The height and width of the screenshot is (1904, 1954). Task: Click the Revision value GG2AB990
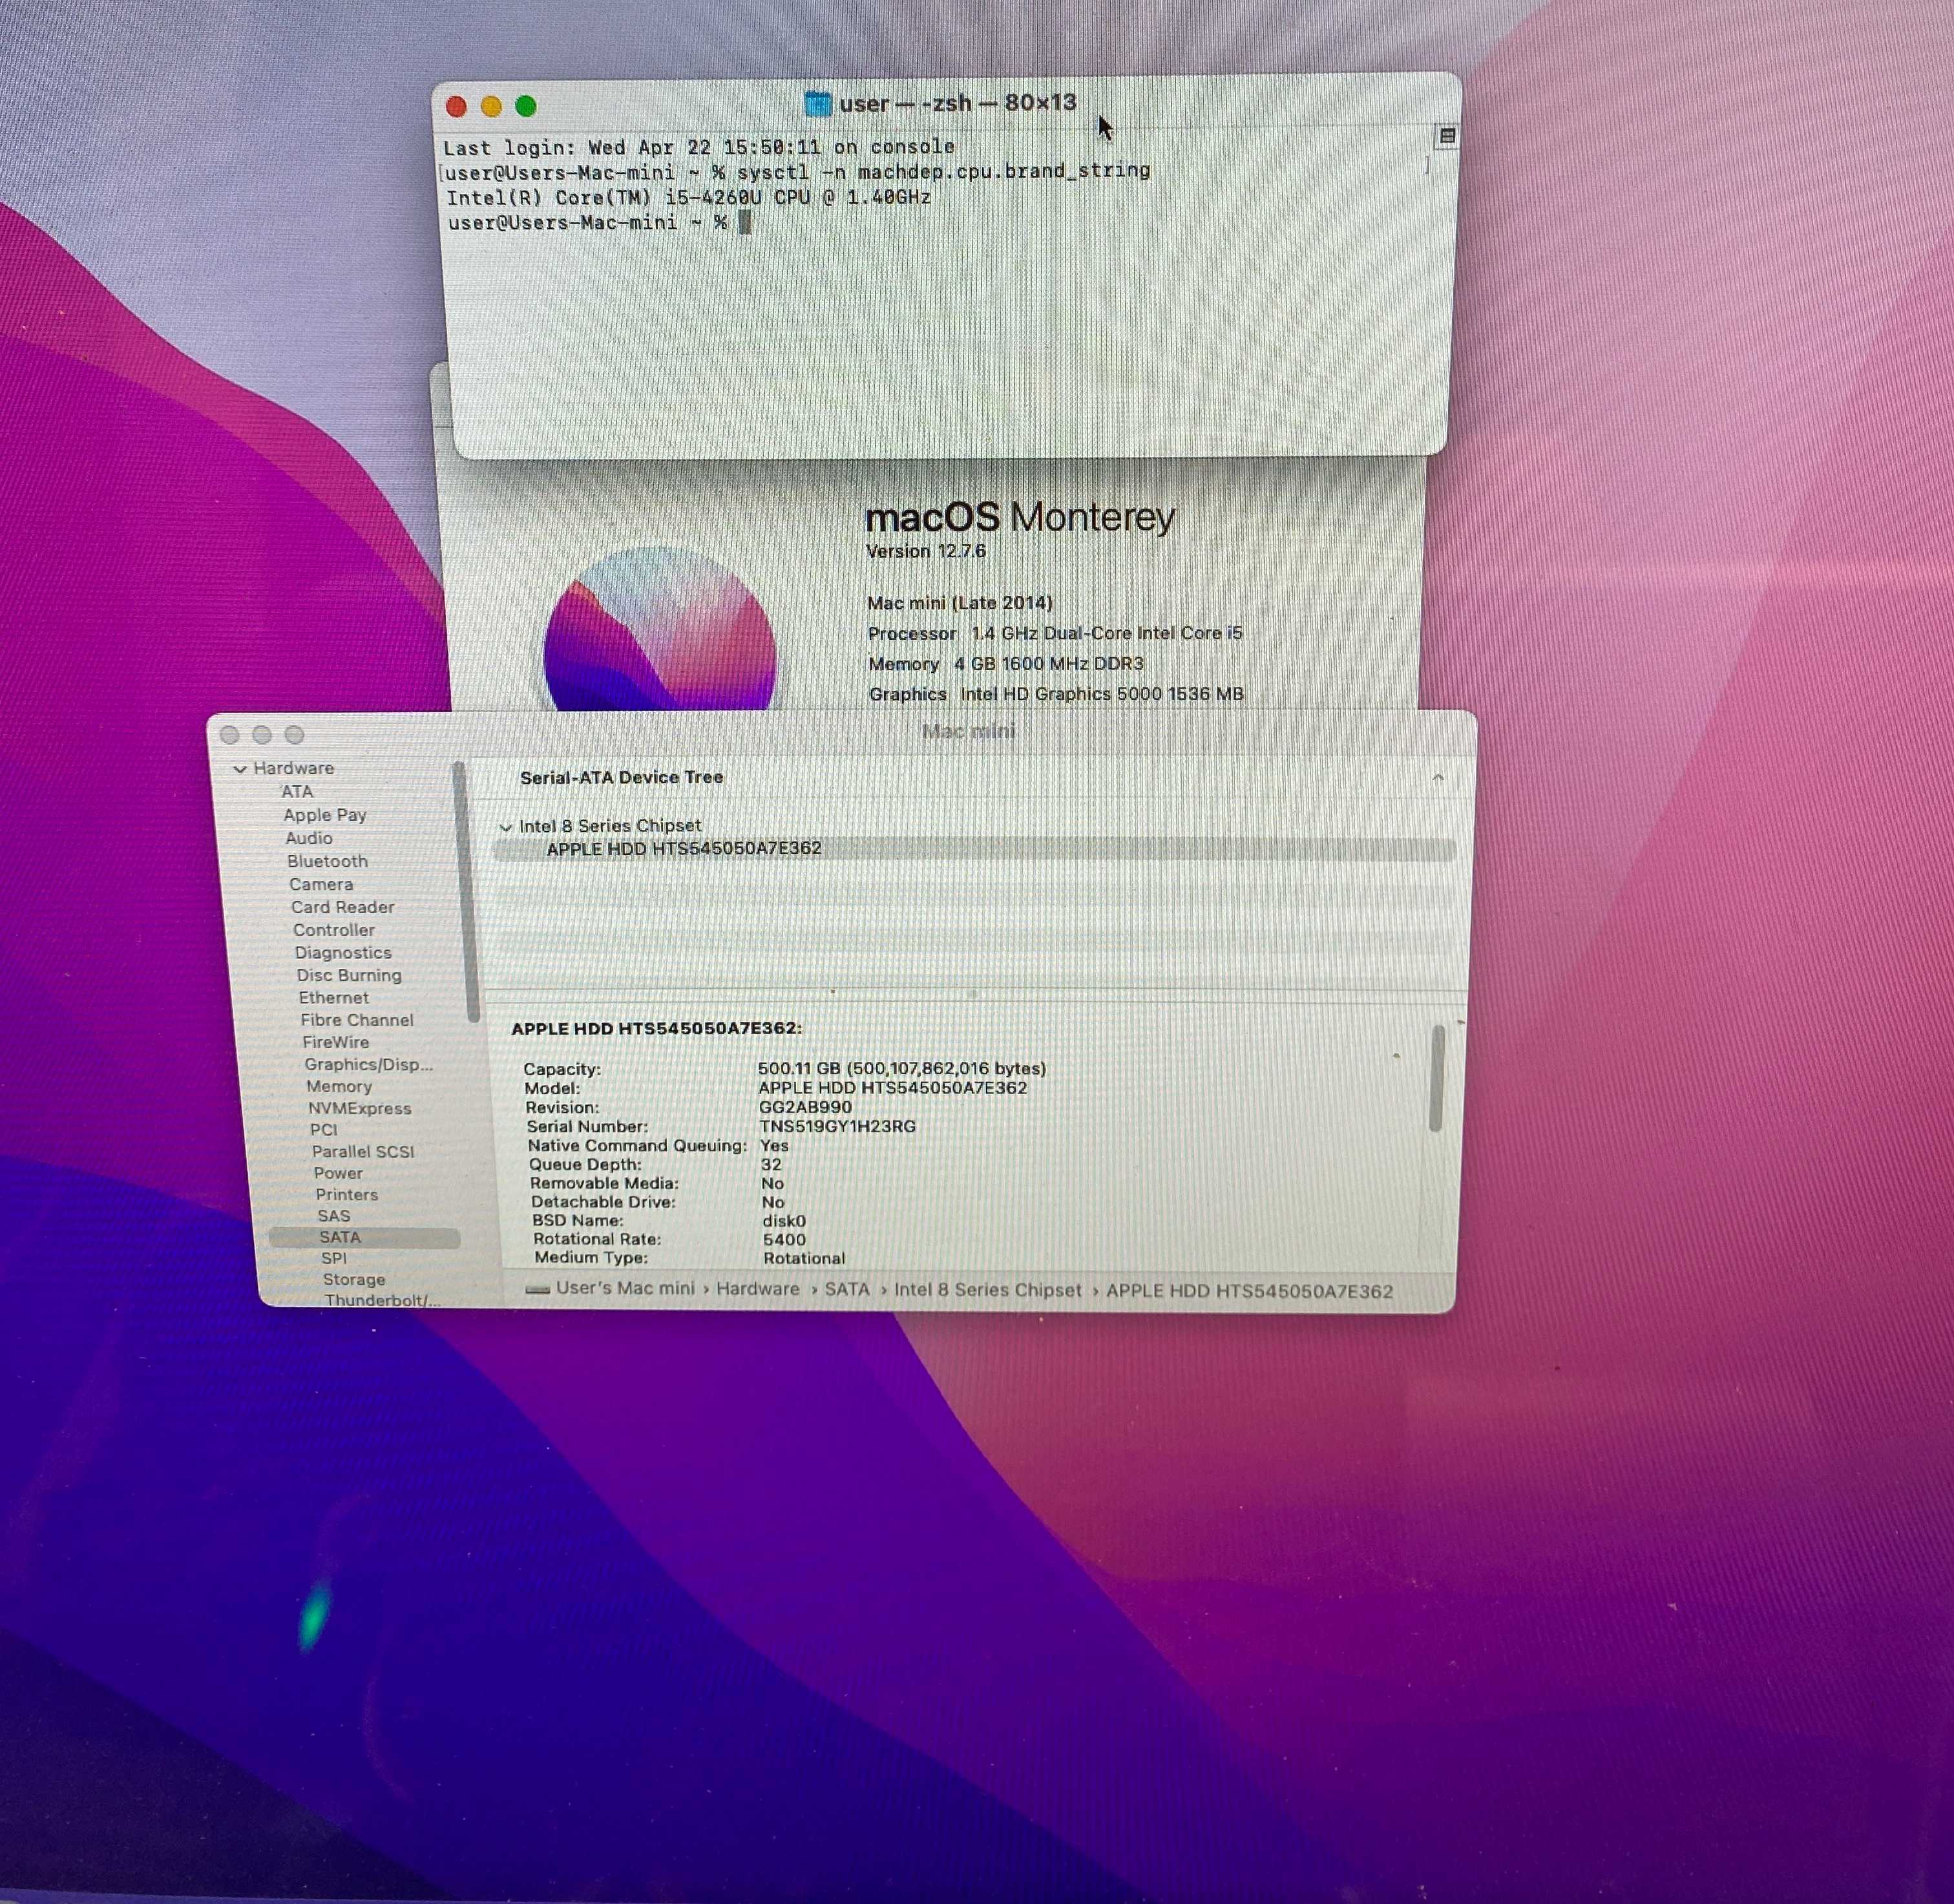tap(806, 1108)
